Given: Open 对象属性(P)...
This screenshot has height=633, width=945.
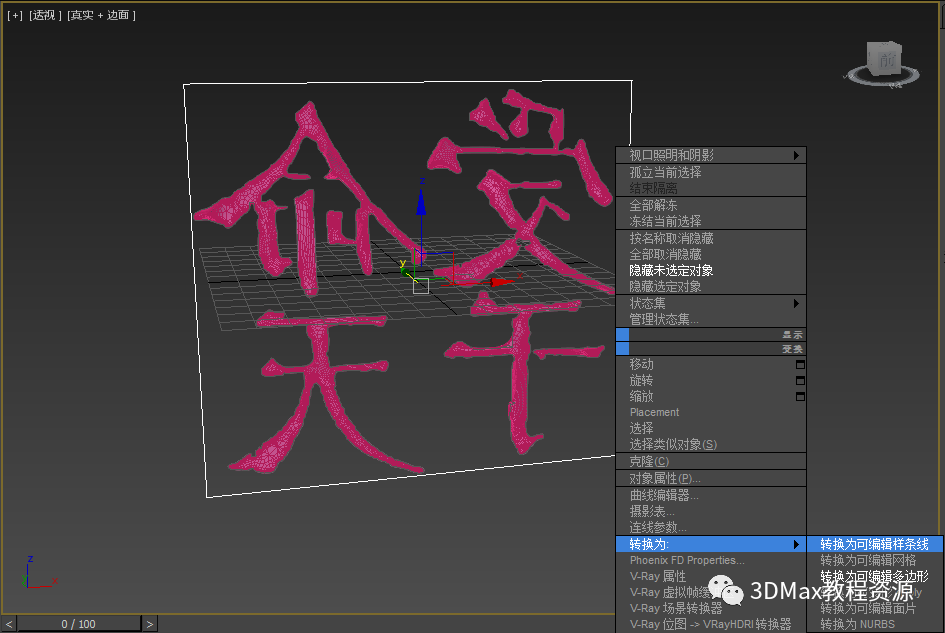Looking at the screenshot, I should coord(665,479).
